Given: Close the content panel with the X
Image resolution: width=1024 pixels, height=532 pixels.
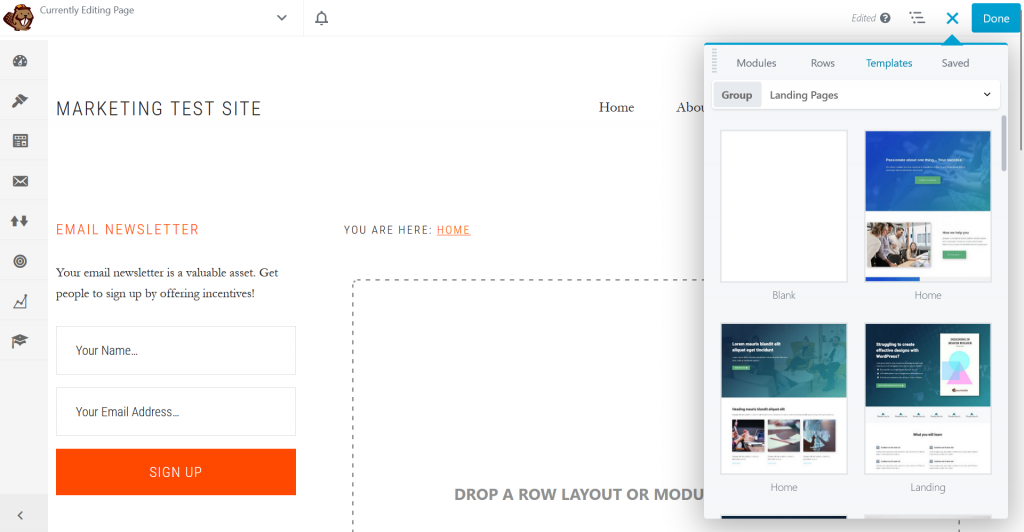Looking at the screenshot, I should [x=952, y=18].
